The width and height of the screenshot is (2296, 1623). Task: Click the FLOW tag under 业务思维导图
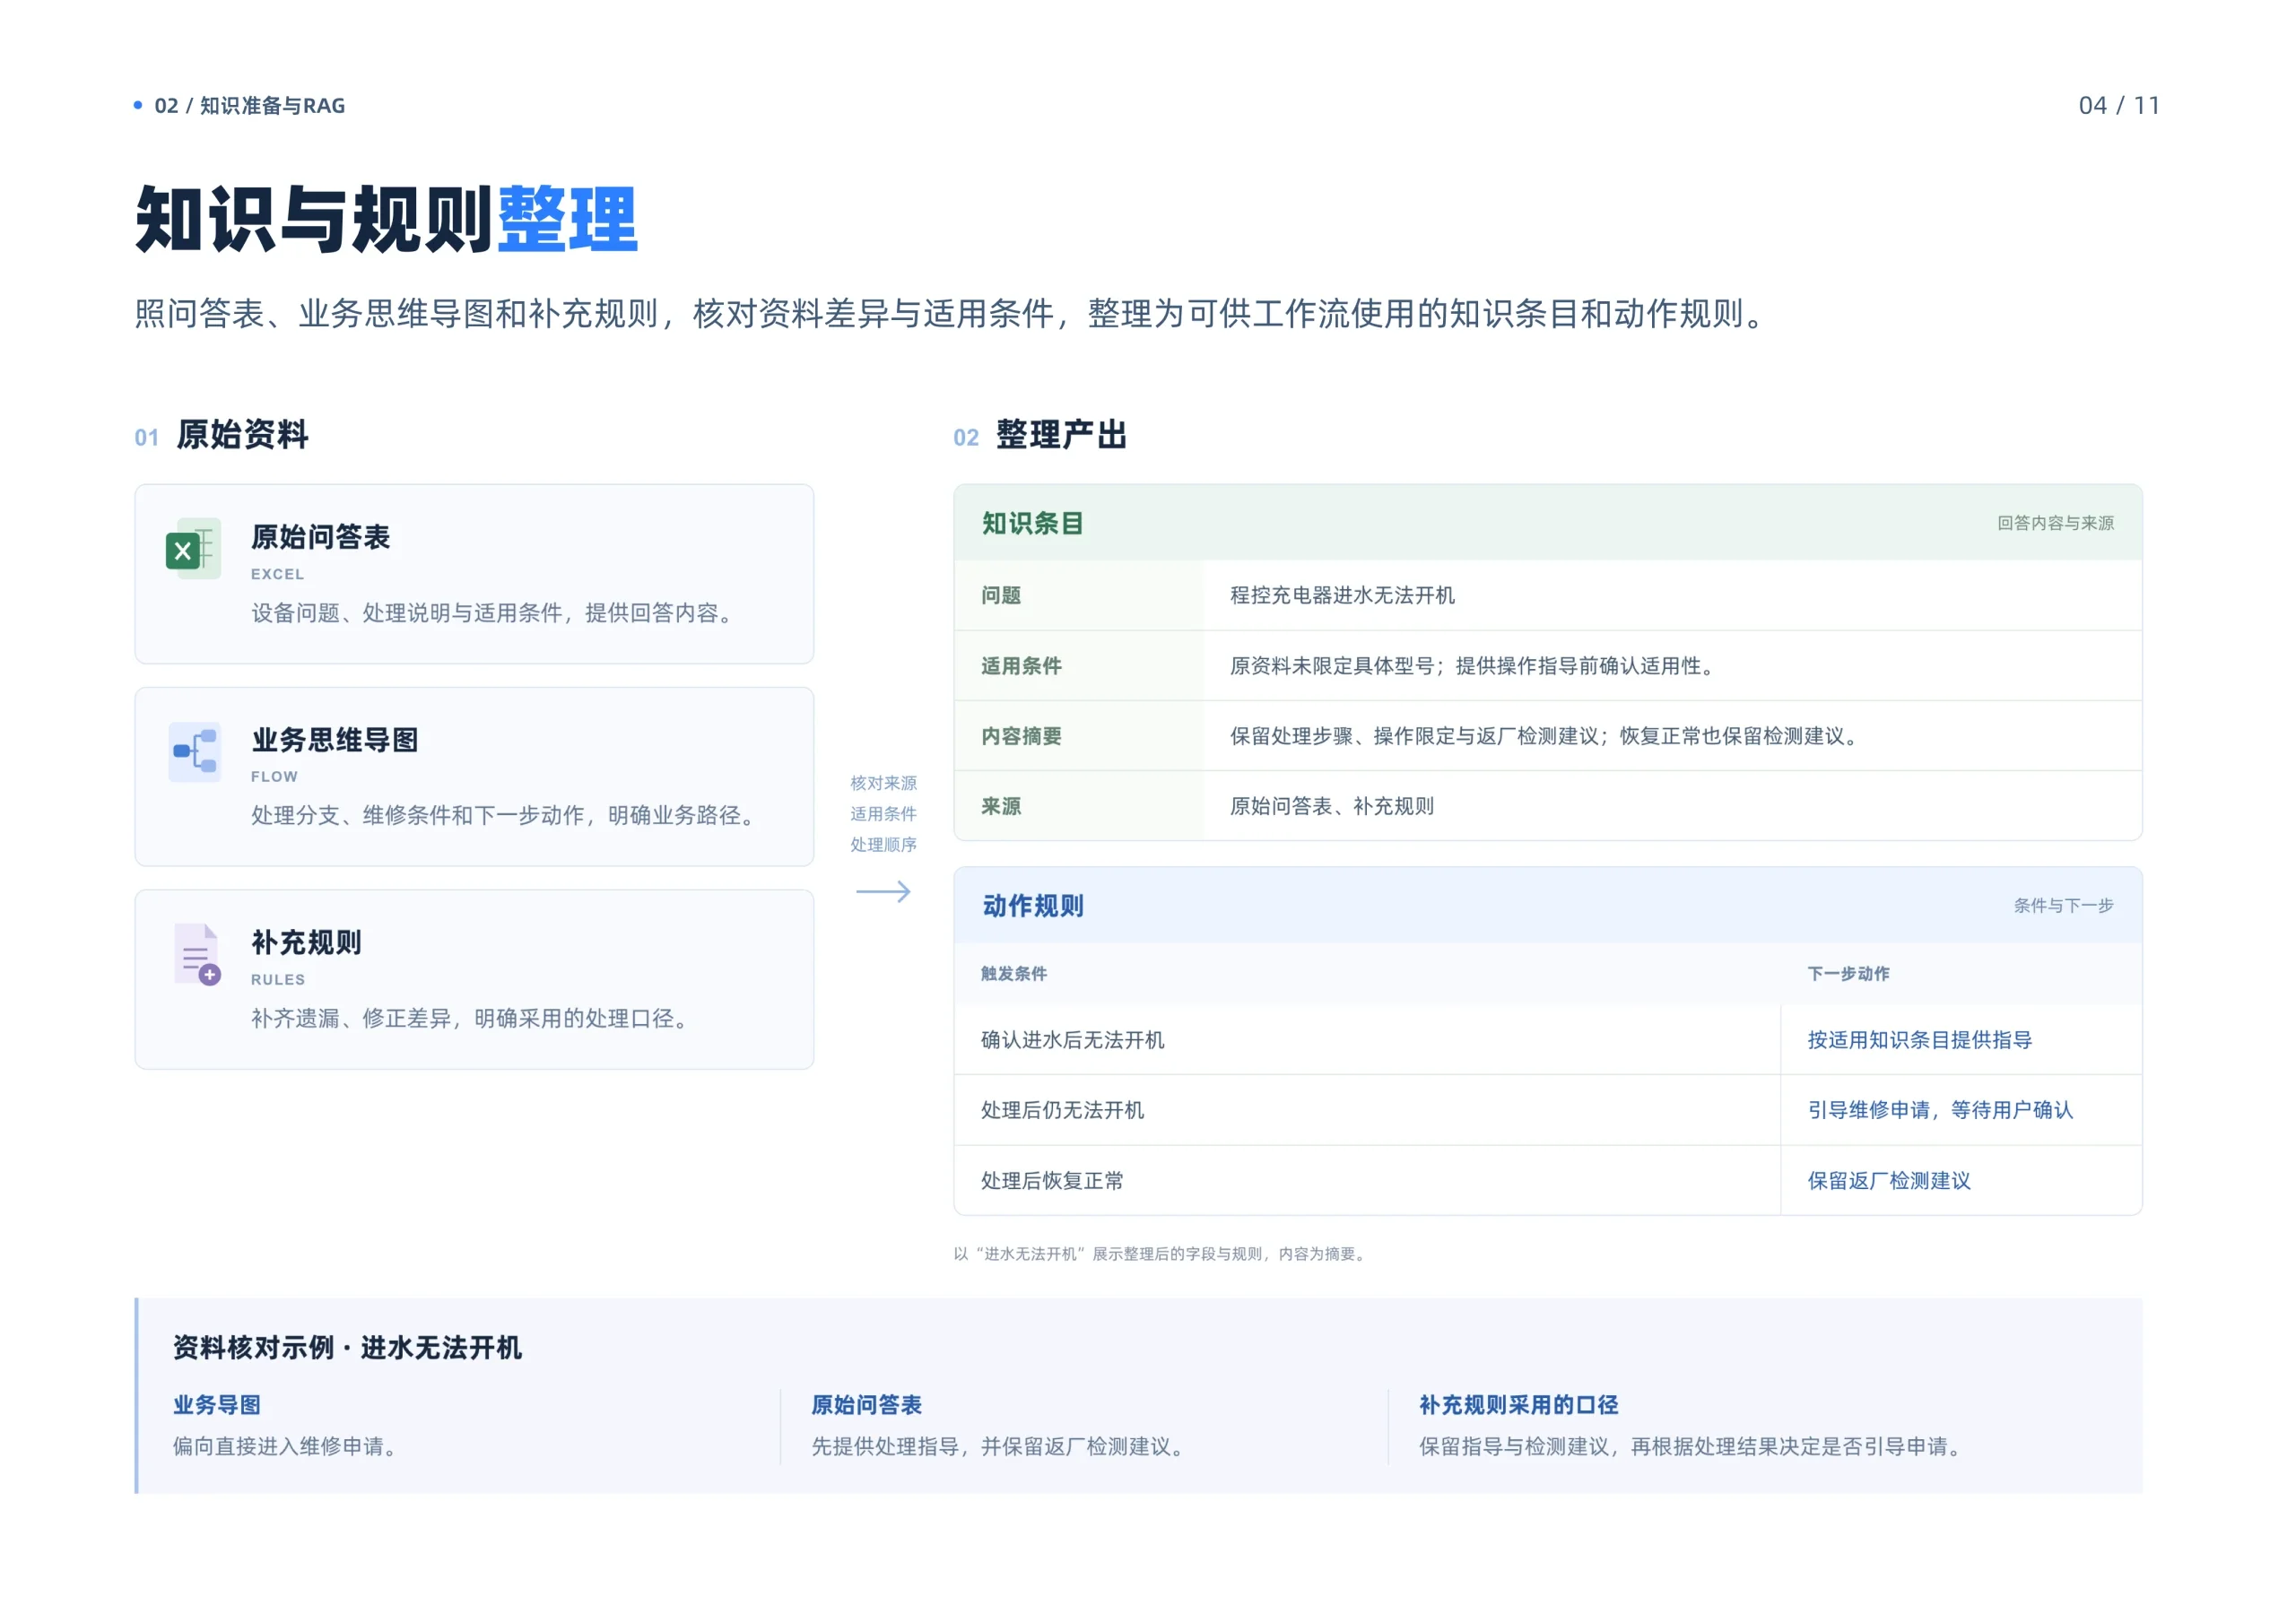[274, 776]
